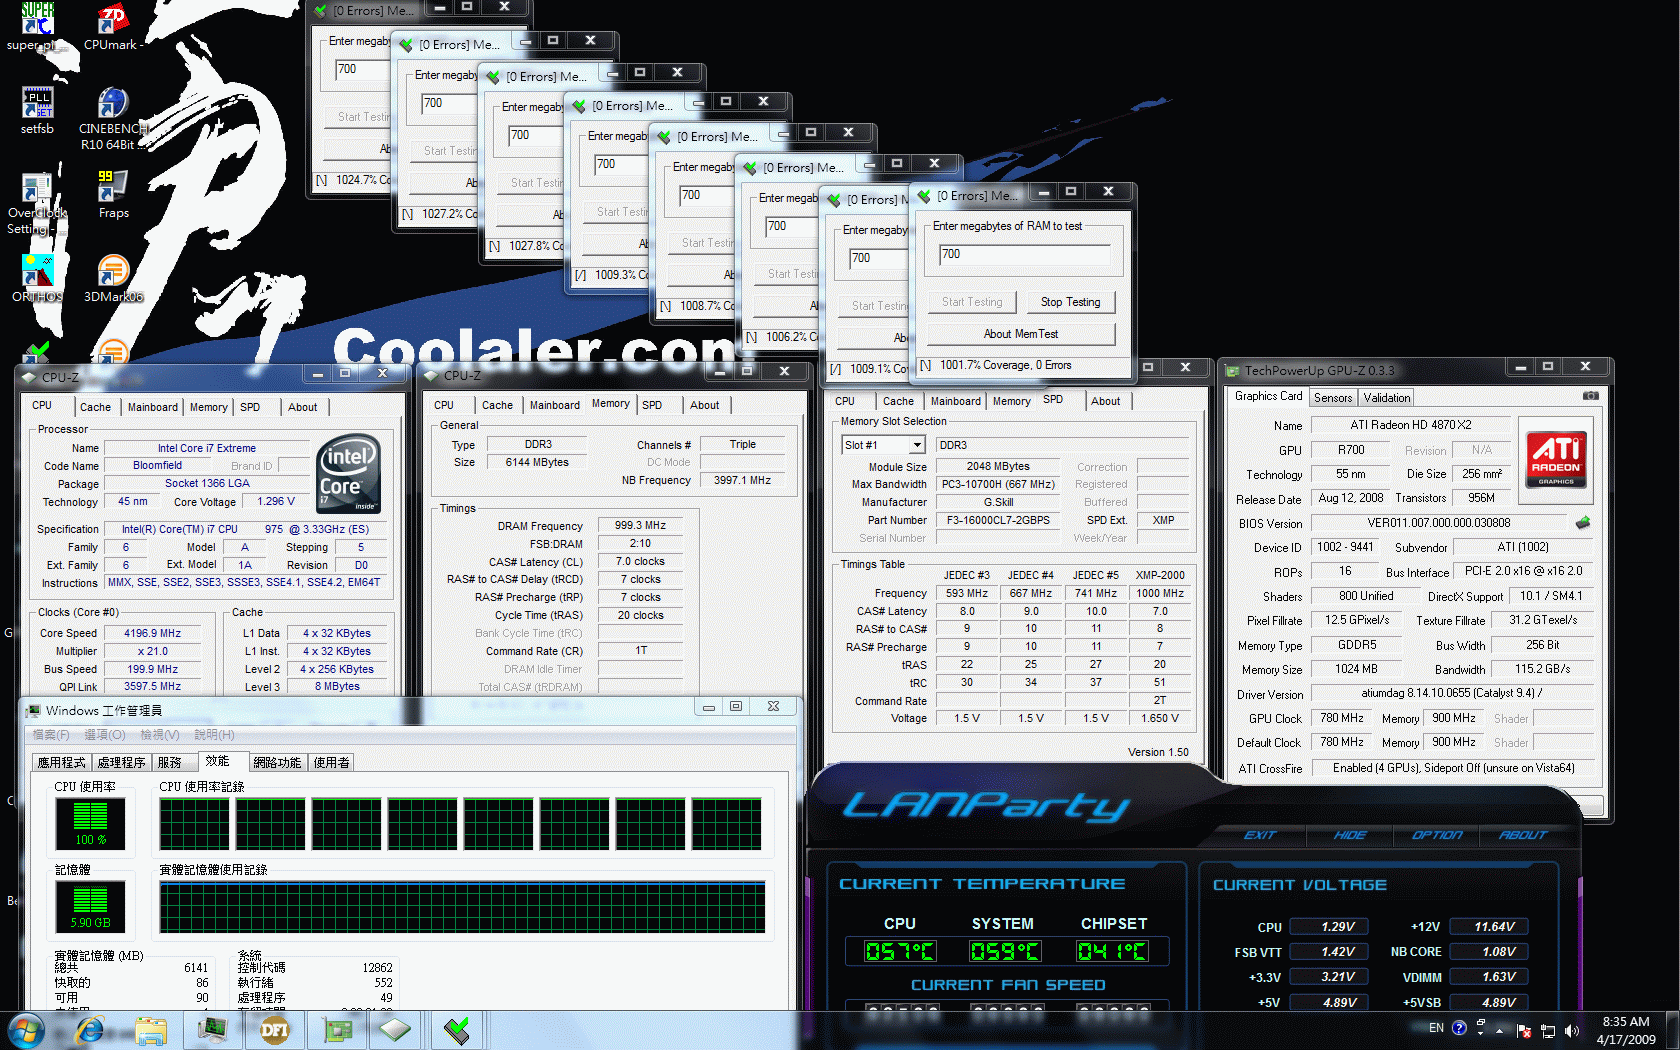Open Internet Explorer from the taskbar

89,1030
